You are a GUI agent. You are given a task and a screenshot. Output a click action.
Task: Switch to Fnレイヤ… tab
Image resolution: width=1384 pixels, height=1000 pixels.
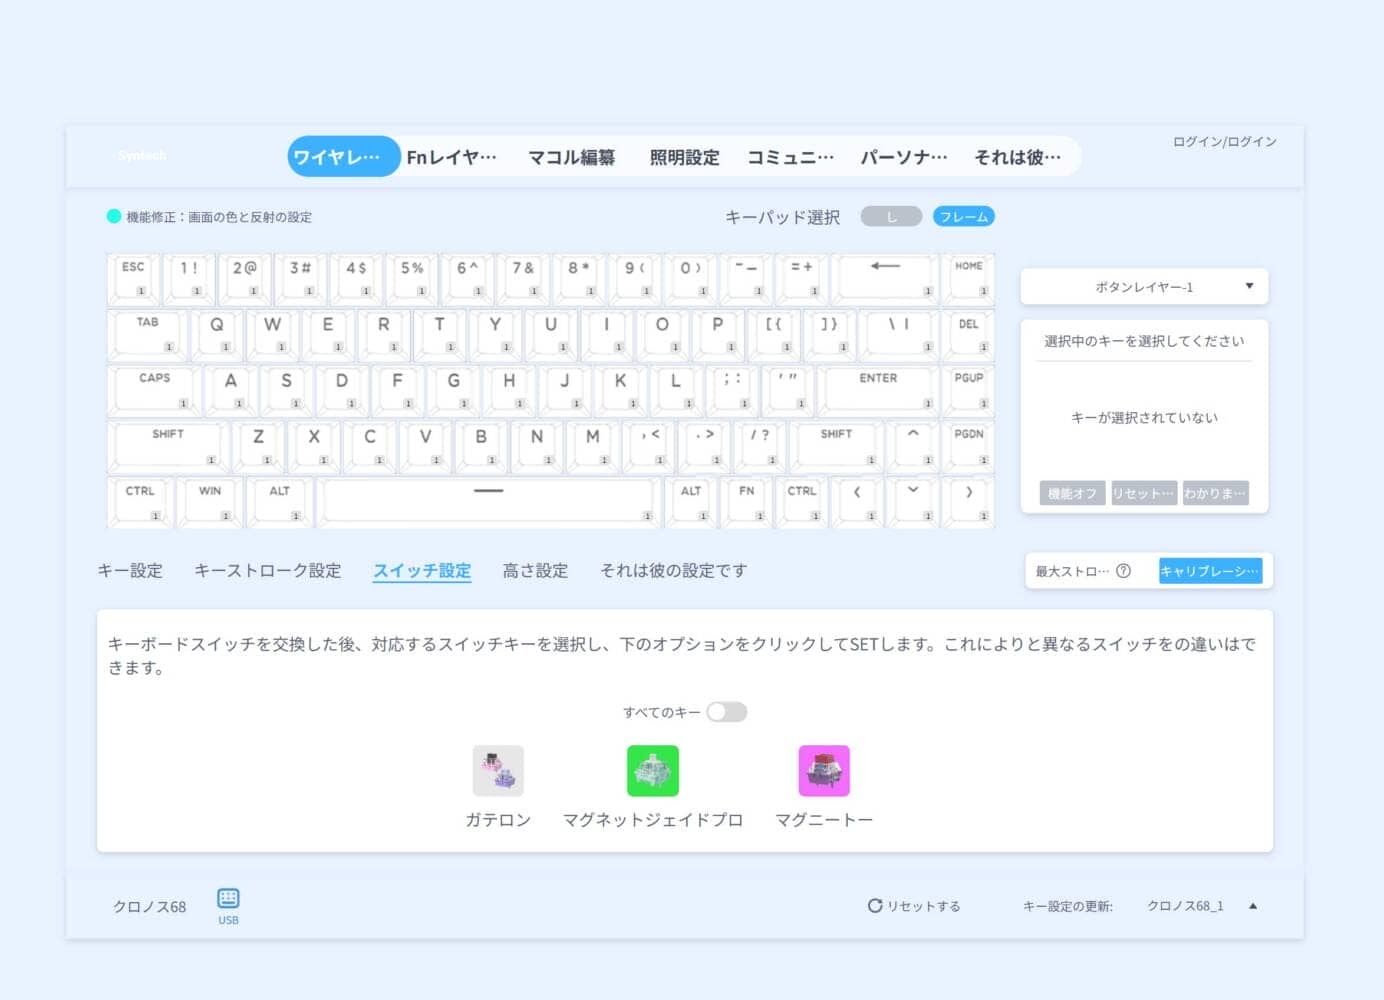[451, 157]
